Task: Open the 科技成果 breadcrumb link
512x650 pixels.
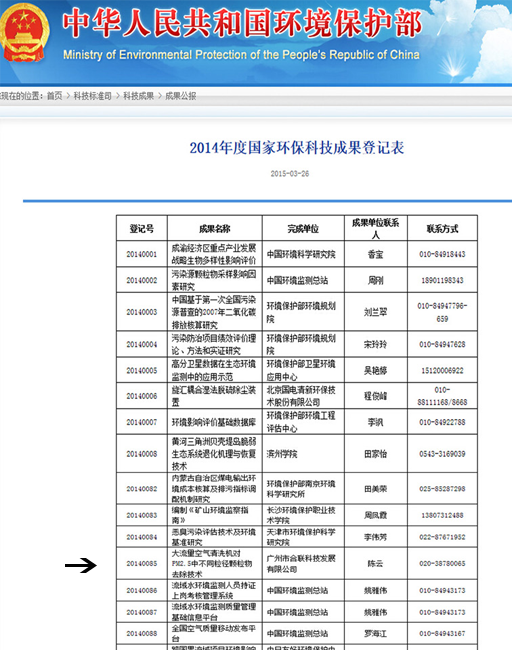Action: click(138, 96)
